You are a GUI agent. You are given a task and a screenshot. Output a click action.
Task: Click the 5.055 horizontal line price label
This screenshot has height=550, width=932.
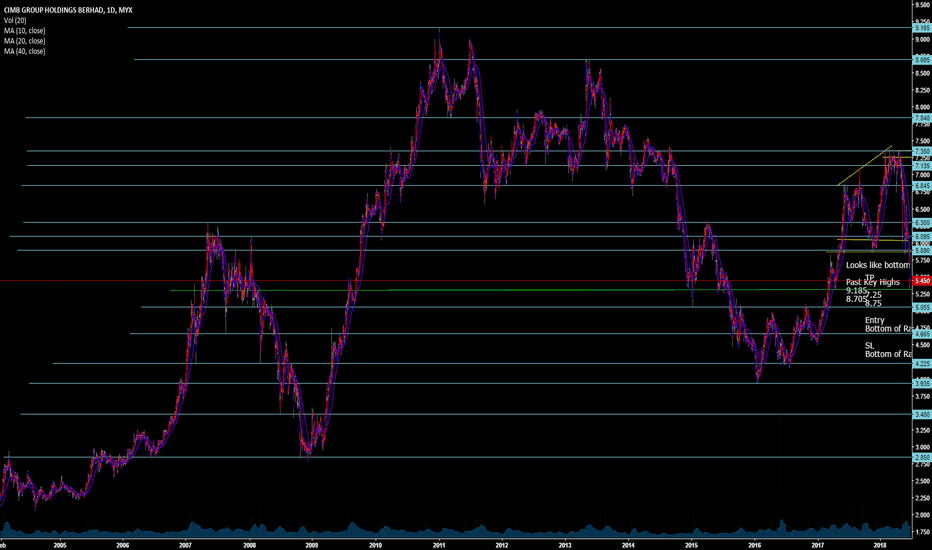(x=922, y=308)
